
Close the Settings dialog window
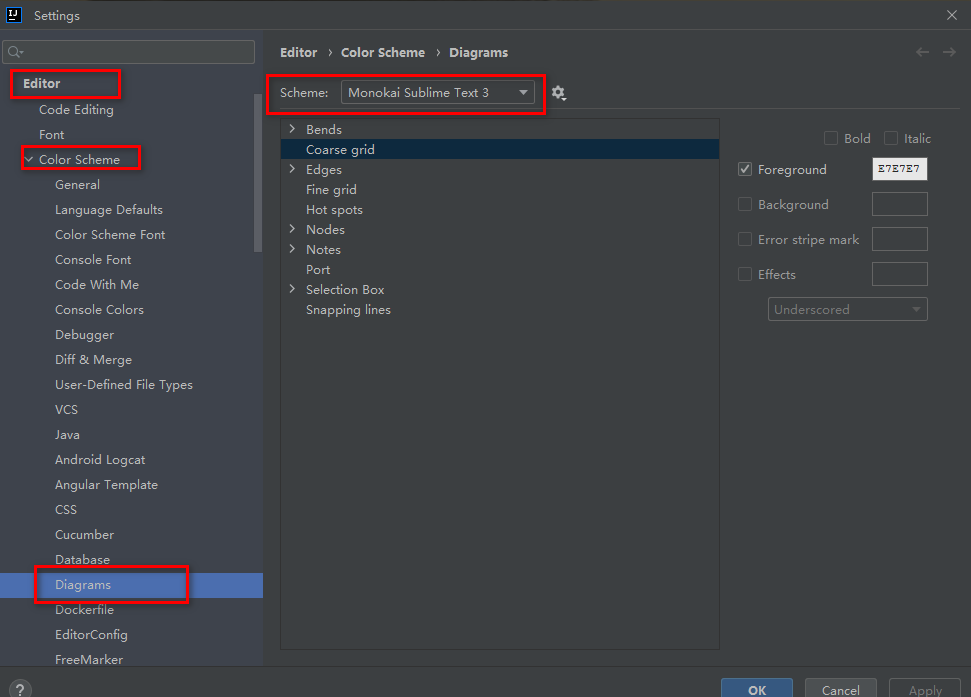coord(952,15)
